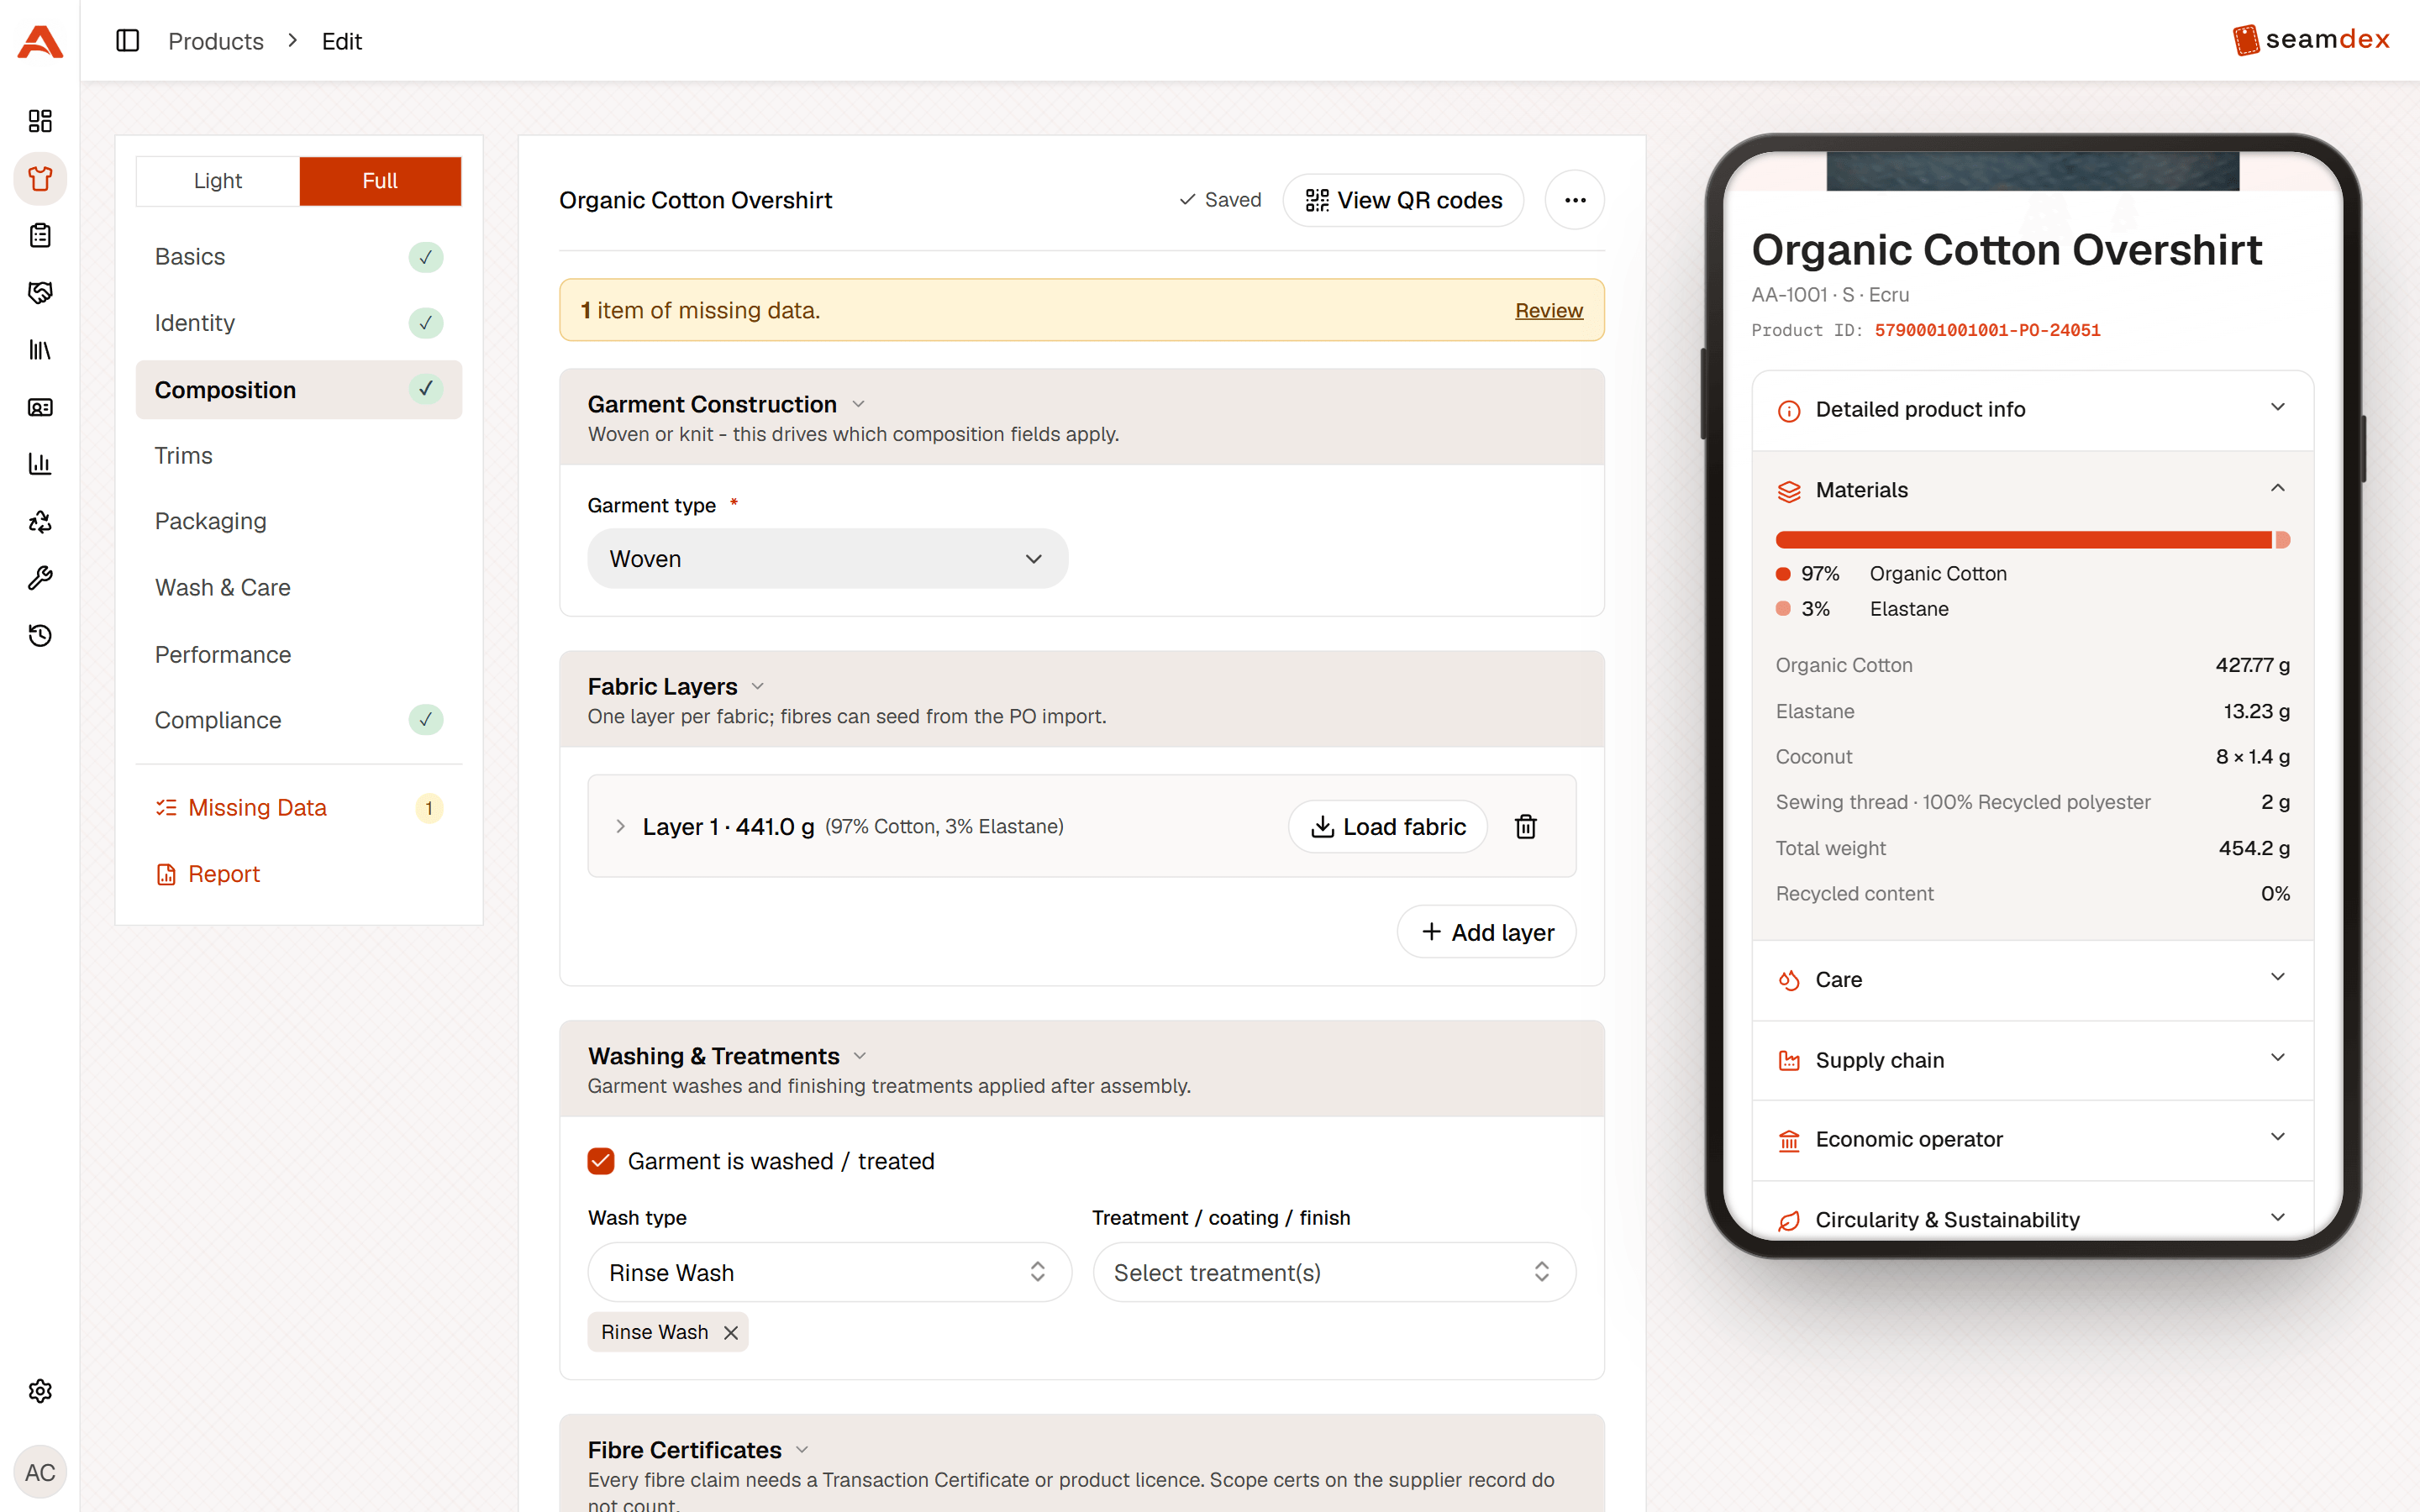Click Load fabric button
The image size is (2420, 1512).
1388,826
